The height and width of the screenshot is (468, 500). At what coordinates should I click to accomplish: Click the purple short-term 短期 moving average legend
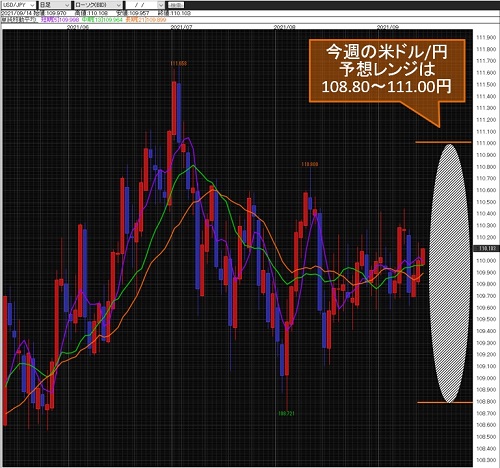[60, 20]
